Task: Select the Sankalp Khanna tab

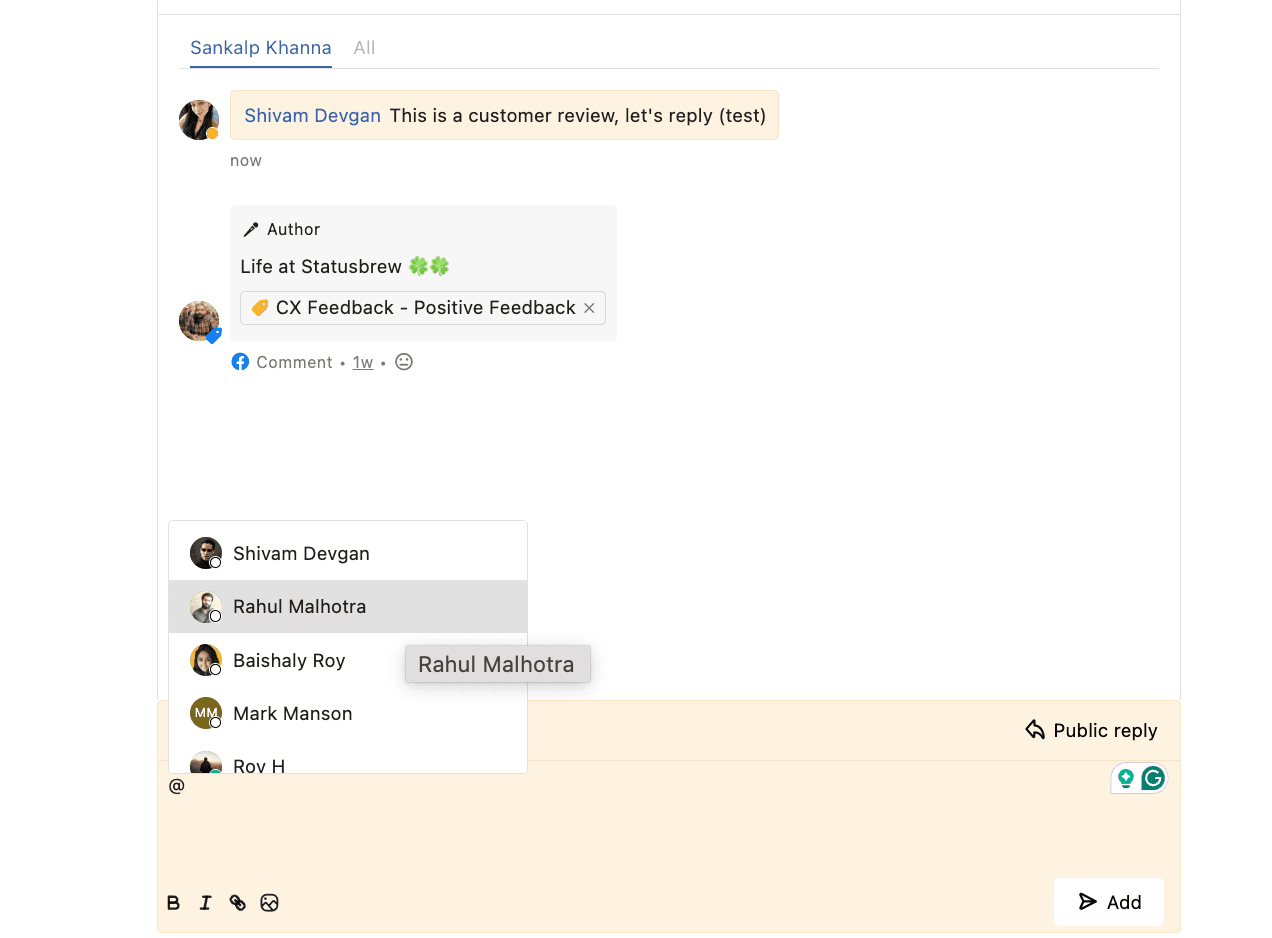Action: [x=260, y=48]
